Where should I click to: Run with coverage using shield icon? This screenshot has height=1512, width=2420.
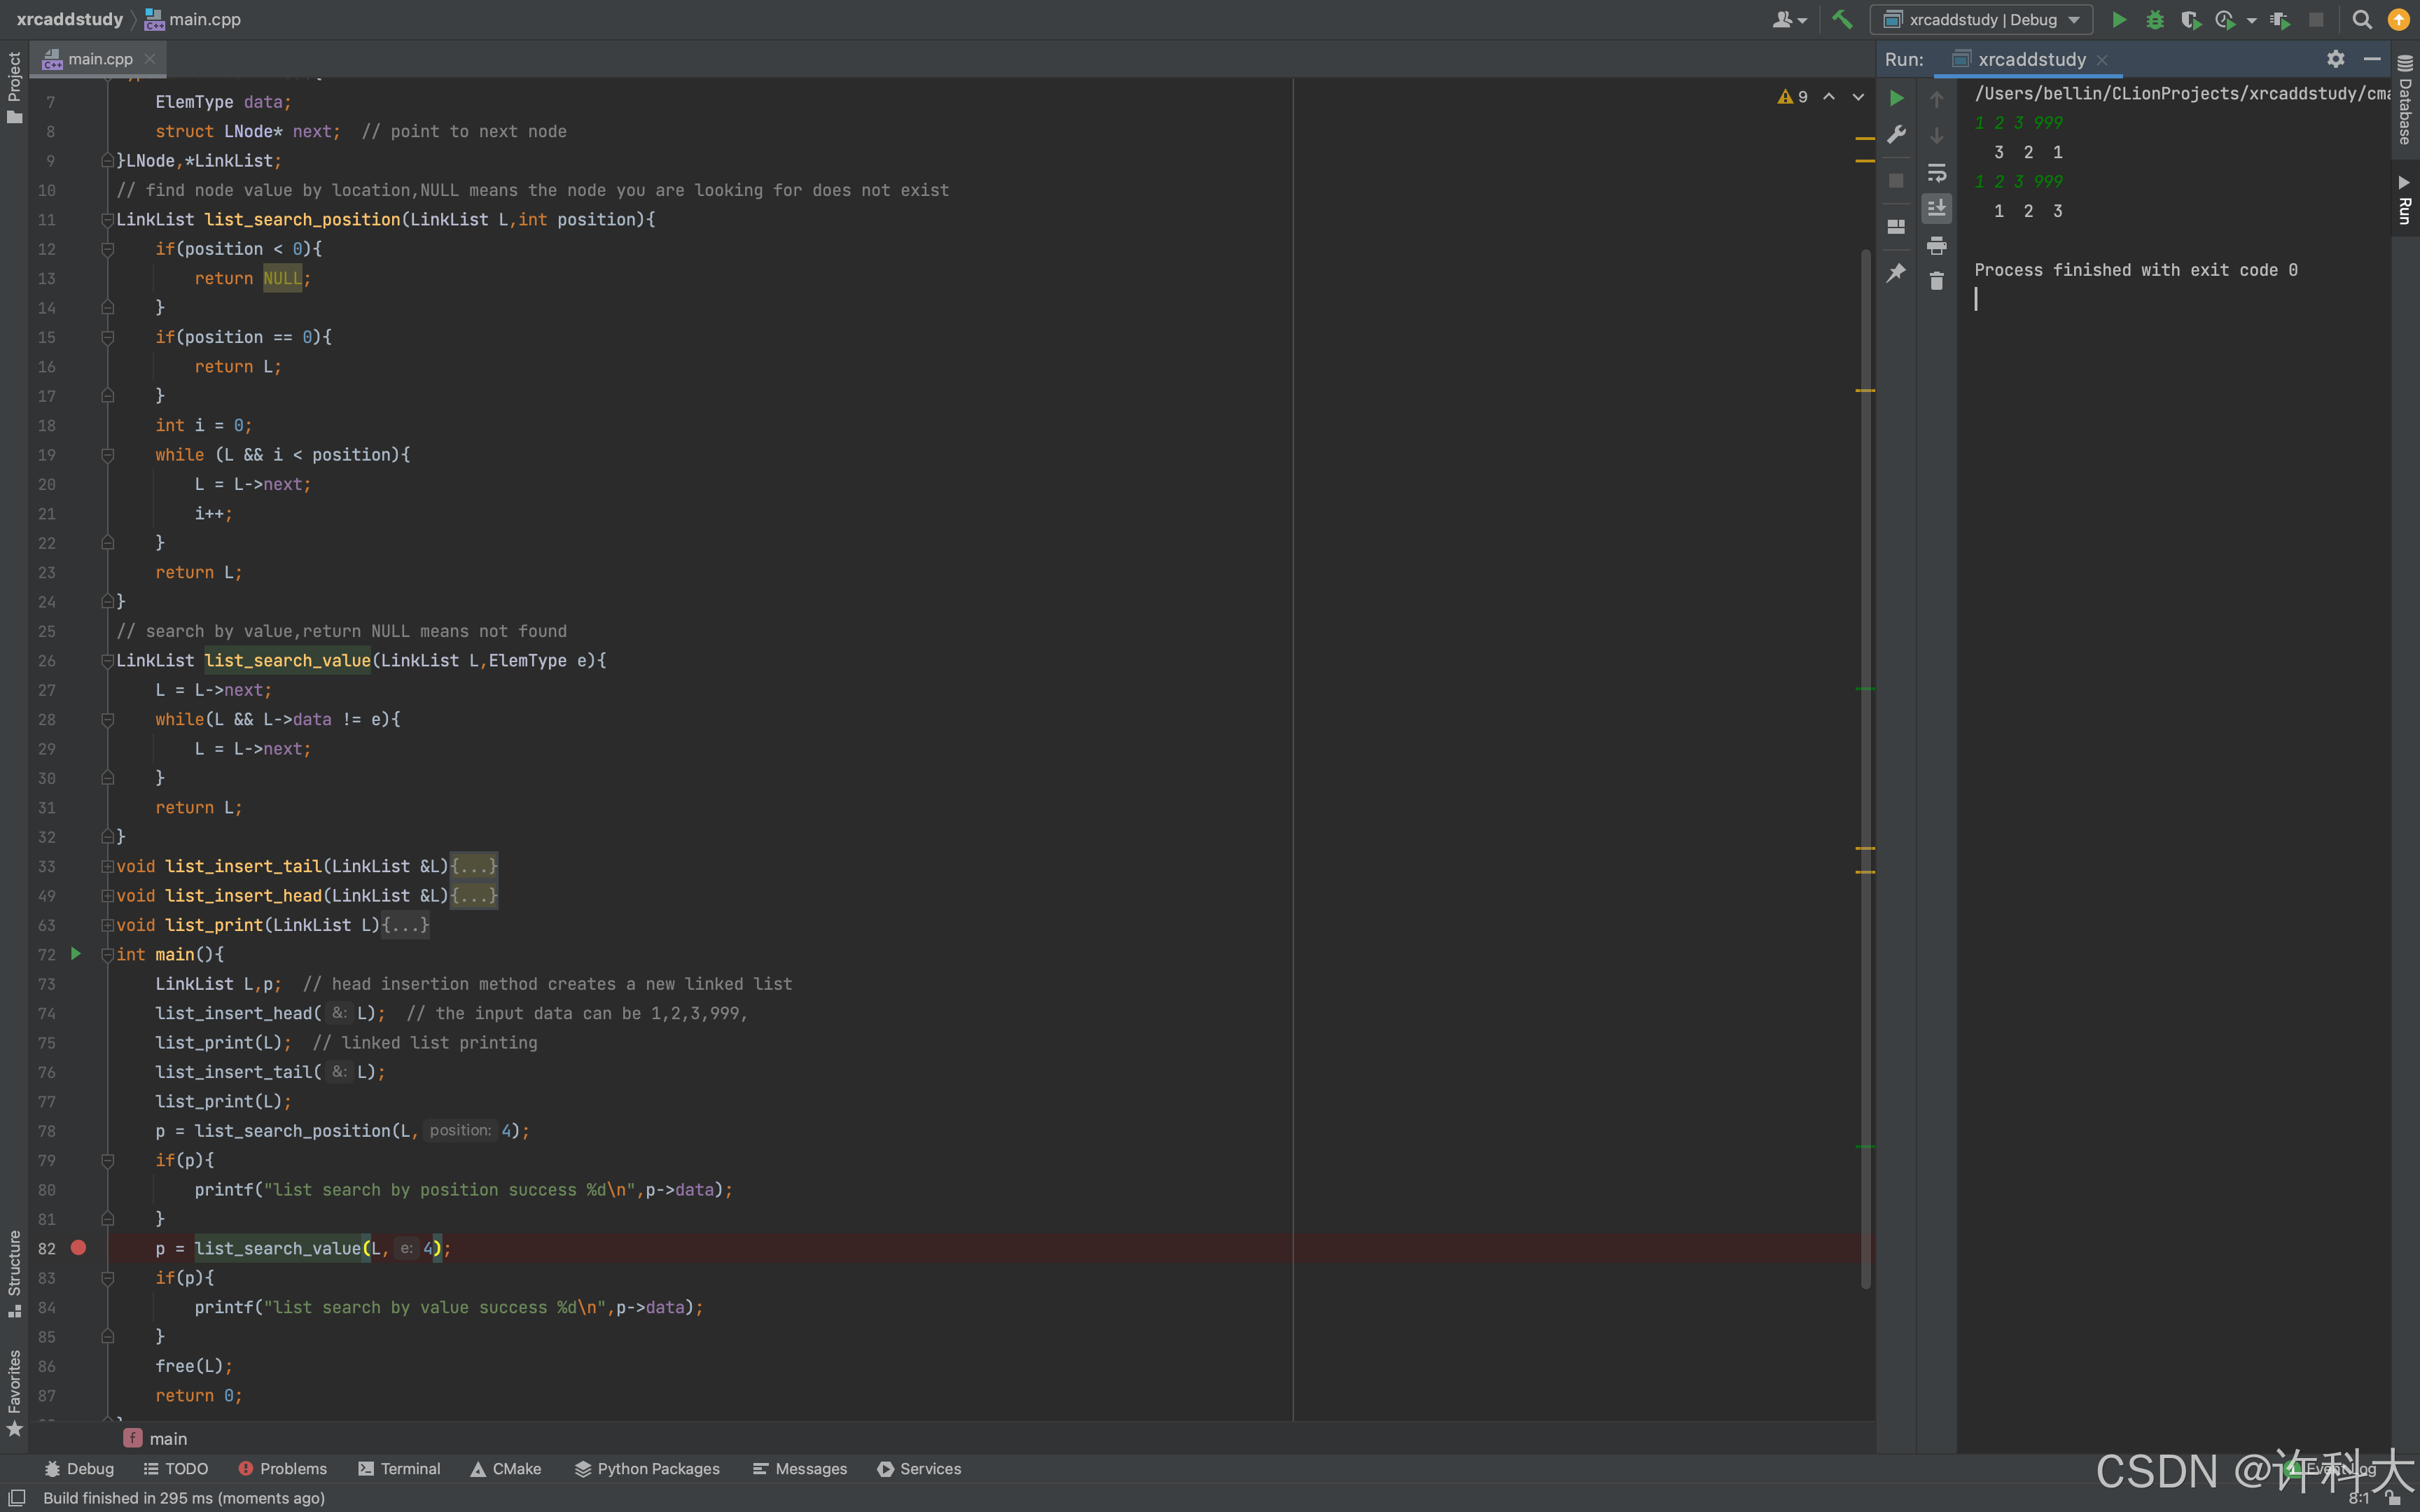pyautogui.click(x=2190, y=19)
